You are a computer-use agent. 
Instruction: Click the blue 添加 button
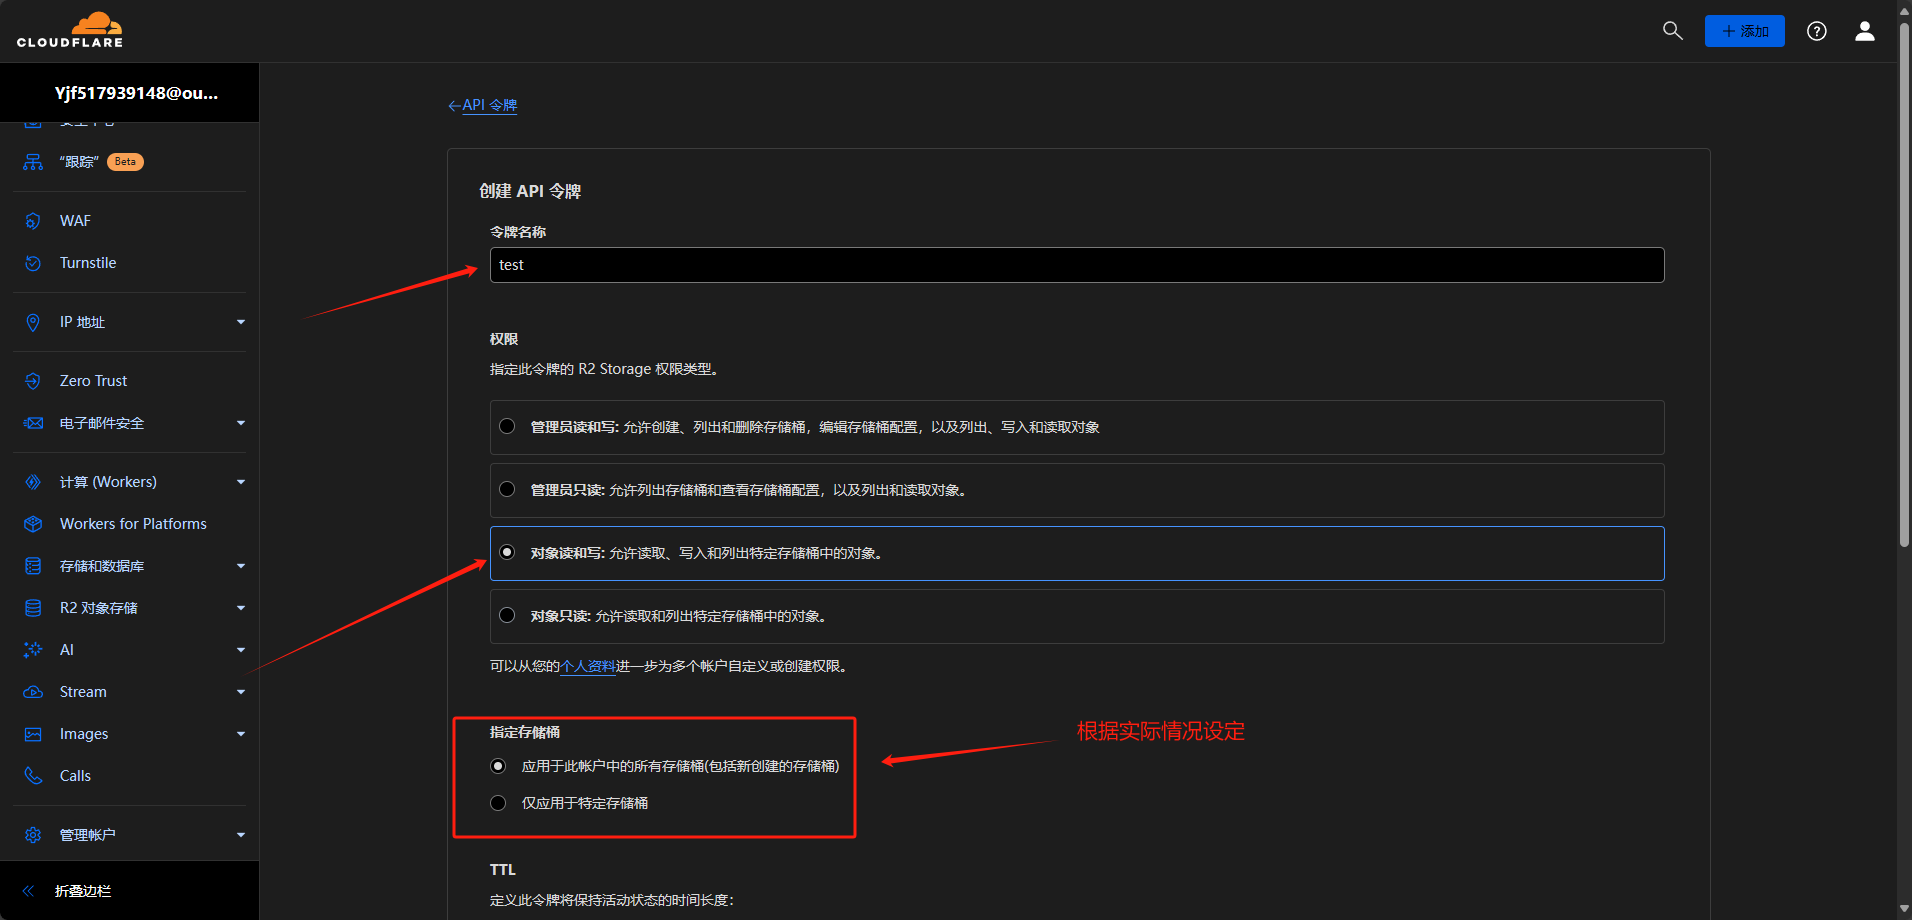[1745, 31]
